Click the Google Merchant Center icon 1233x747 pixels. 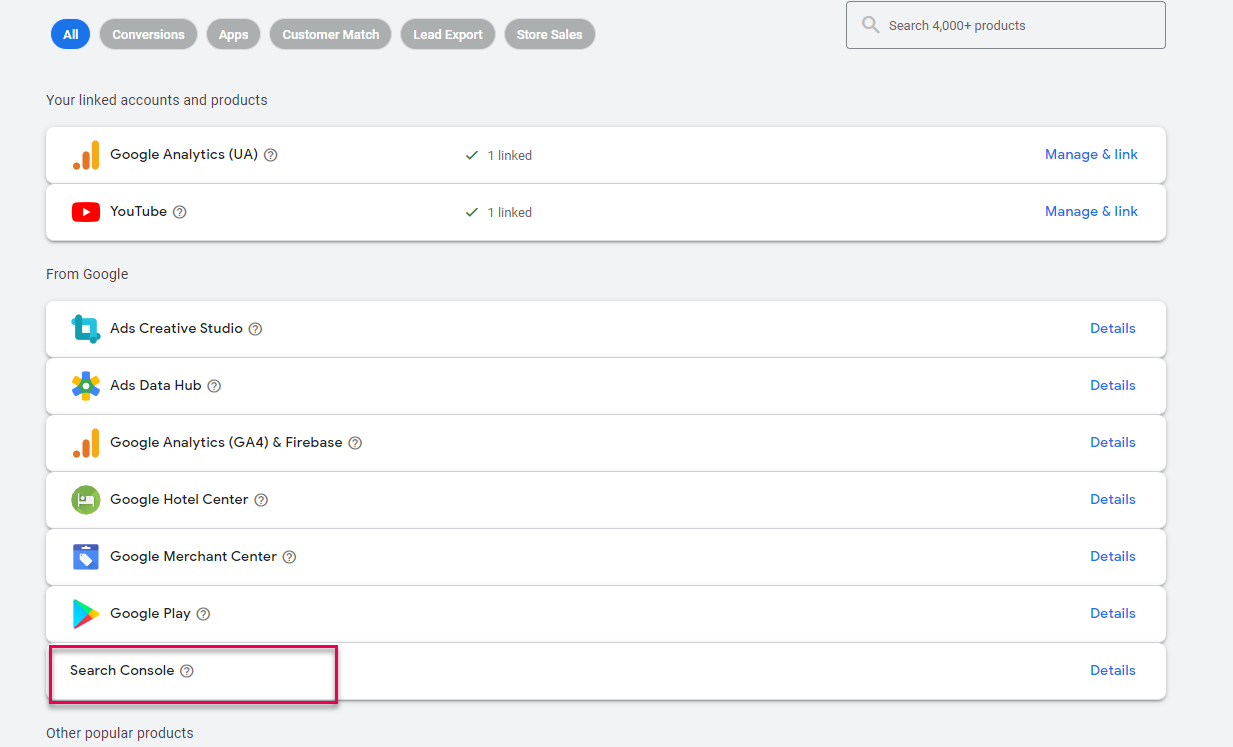click(x=86, y=556)
